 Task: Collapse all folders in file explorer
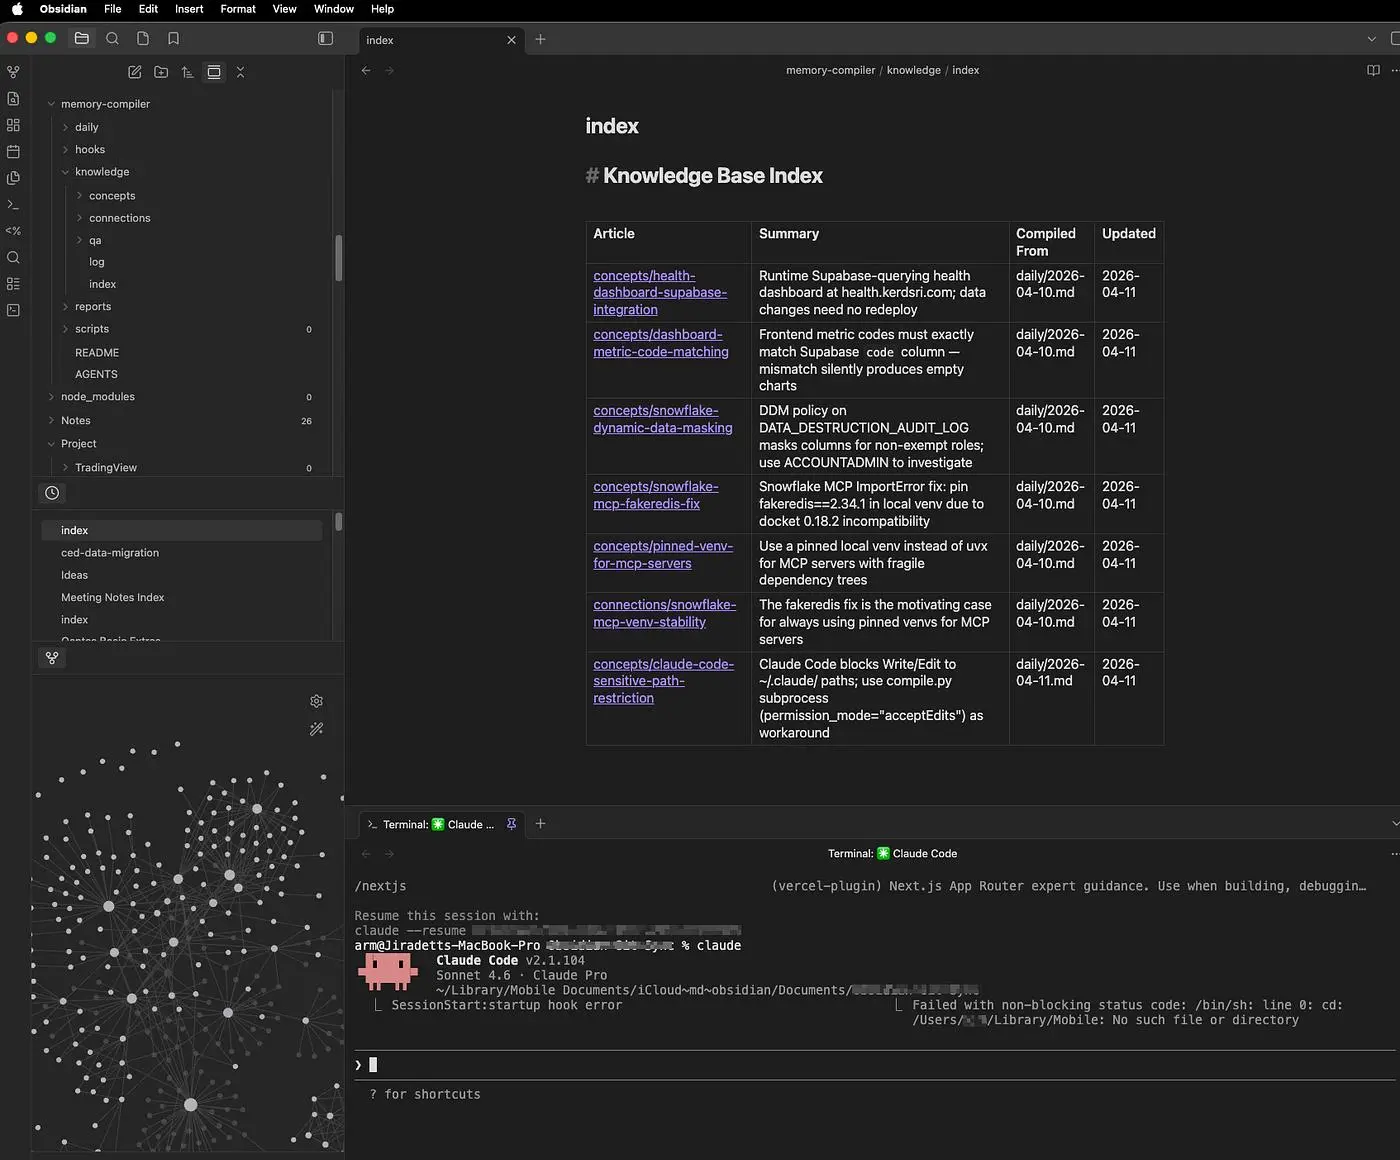click(240, 72)
